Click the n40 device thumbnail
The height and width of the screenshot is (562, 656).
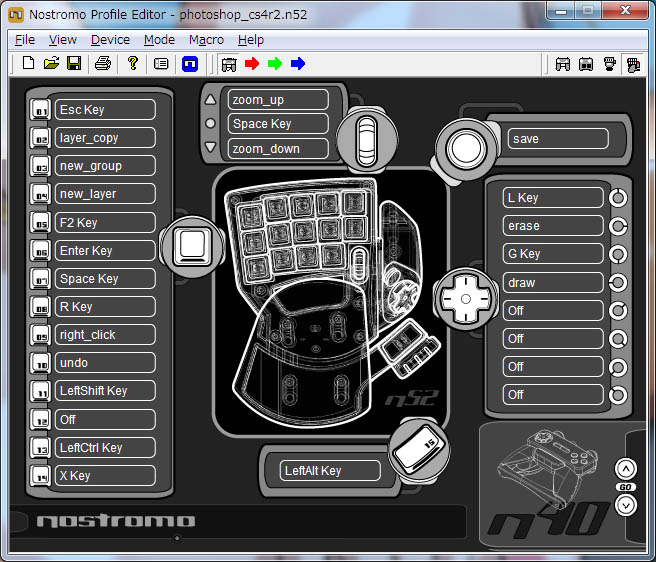(548, 483)
